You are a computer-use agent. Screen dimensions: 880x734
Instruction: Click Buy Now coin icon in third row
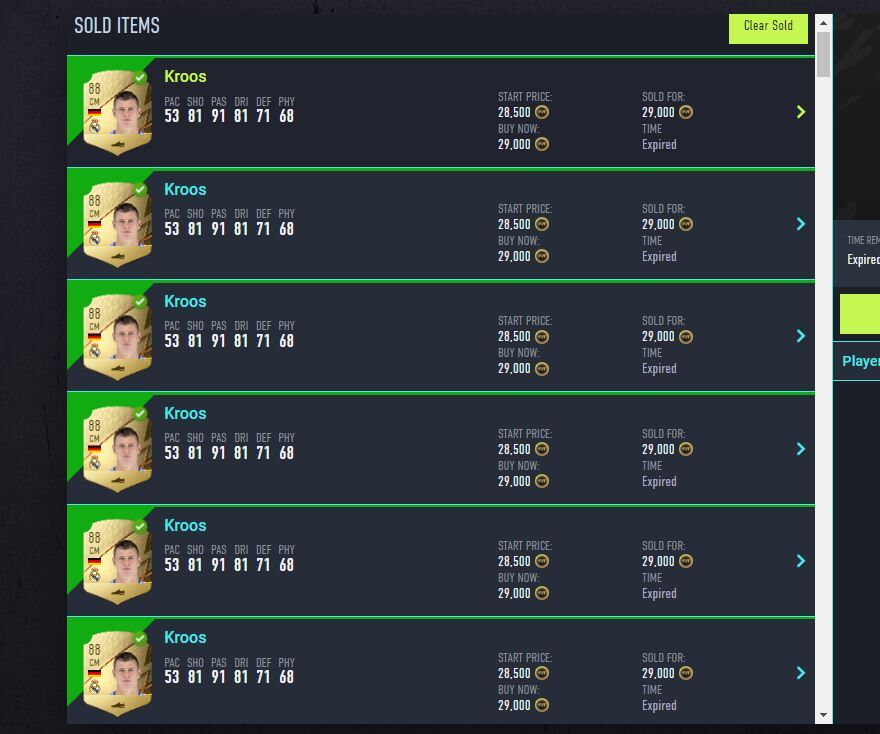tap(542, 369)
